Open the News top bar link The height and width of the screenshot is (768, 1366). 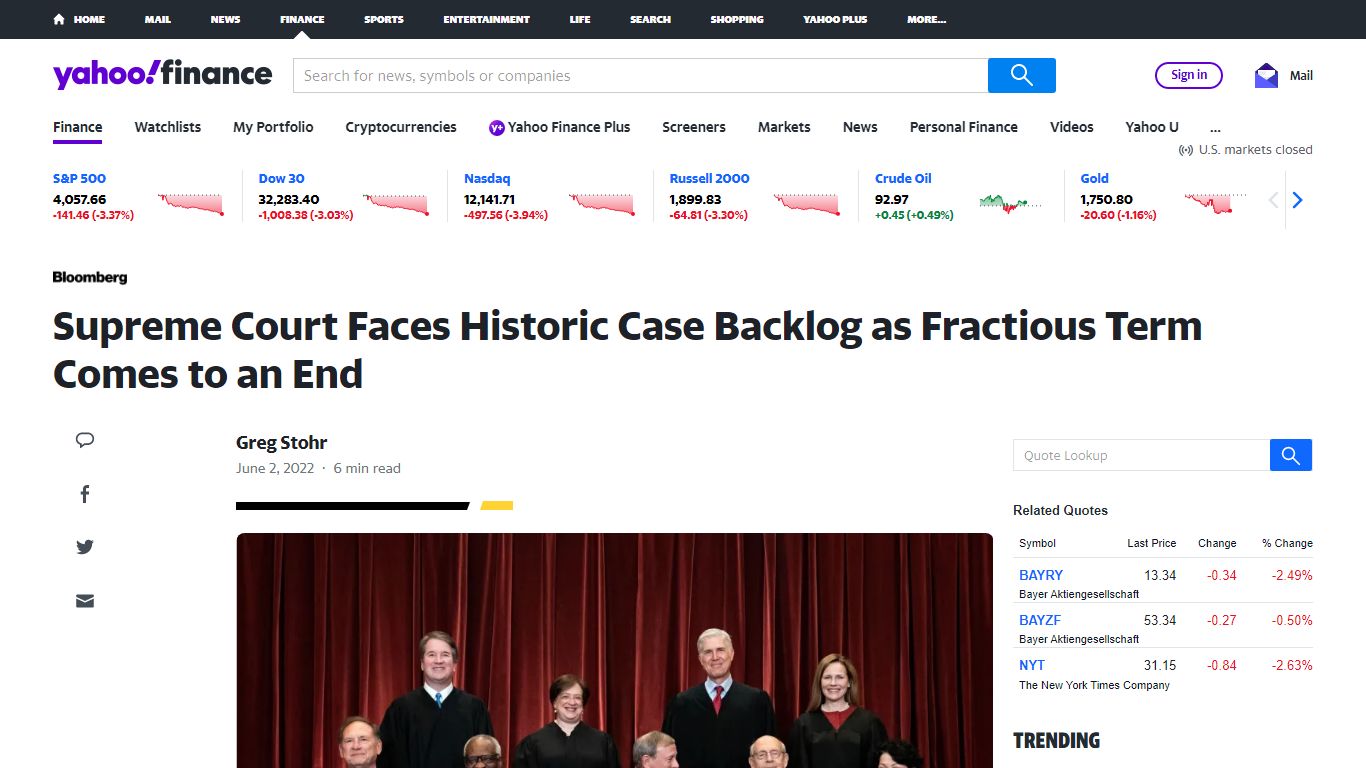click(225, 19)
